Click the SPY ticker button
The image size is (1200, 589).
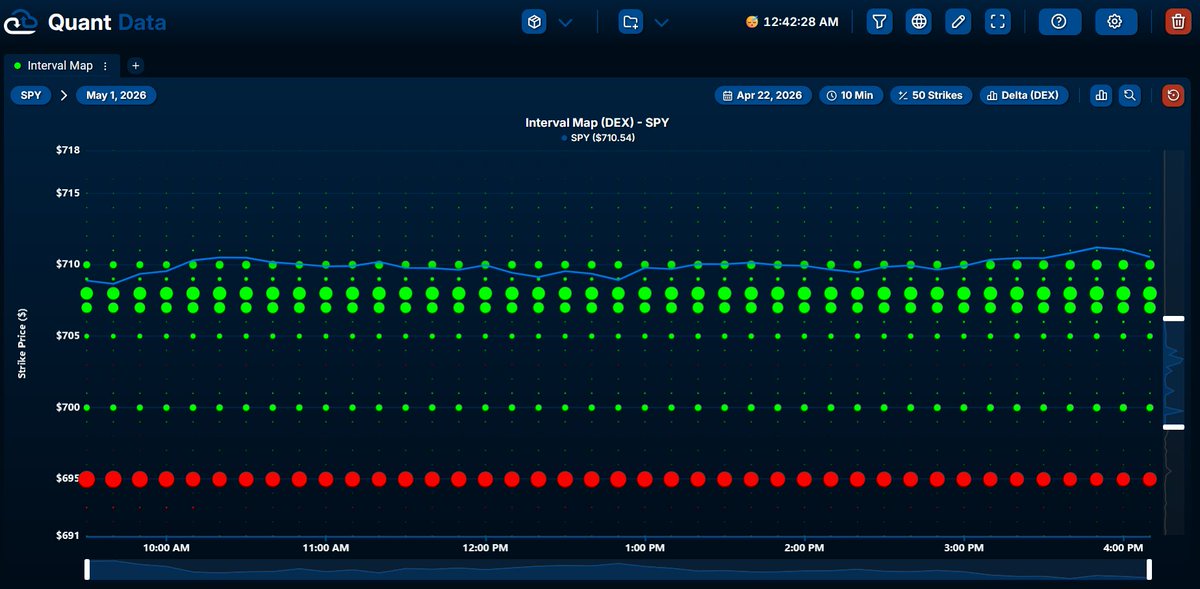(31, 96)
